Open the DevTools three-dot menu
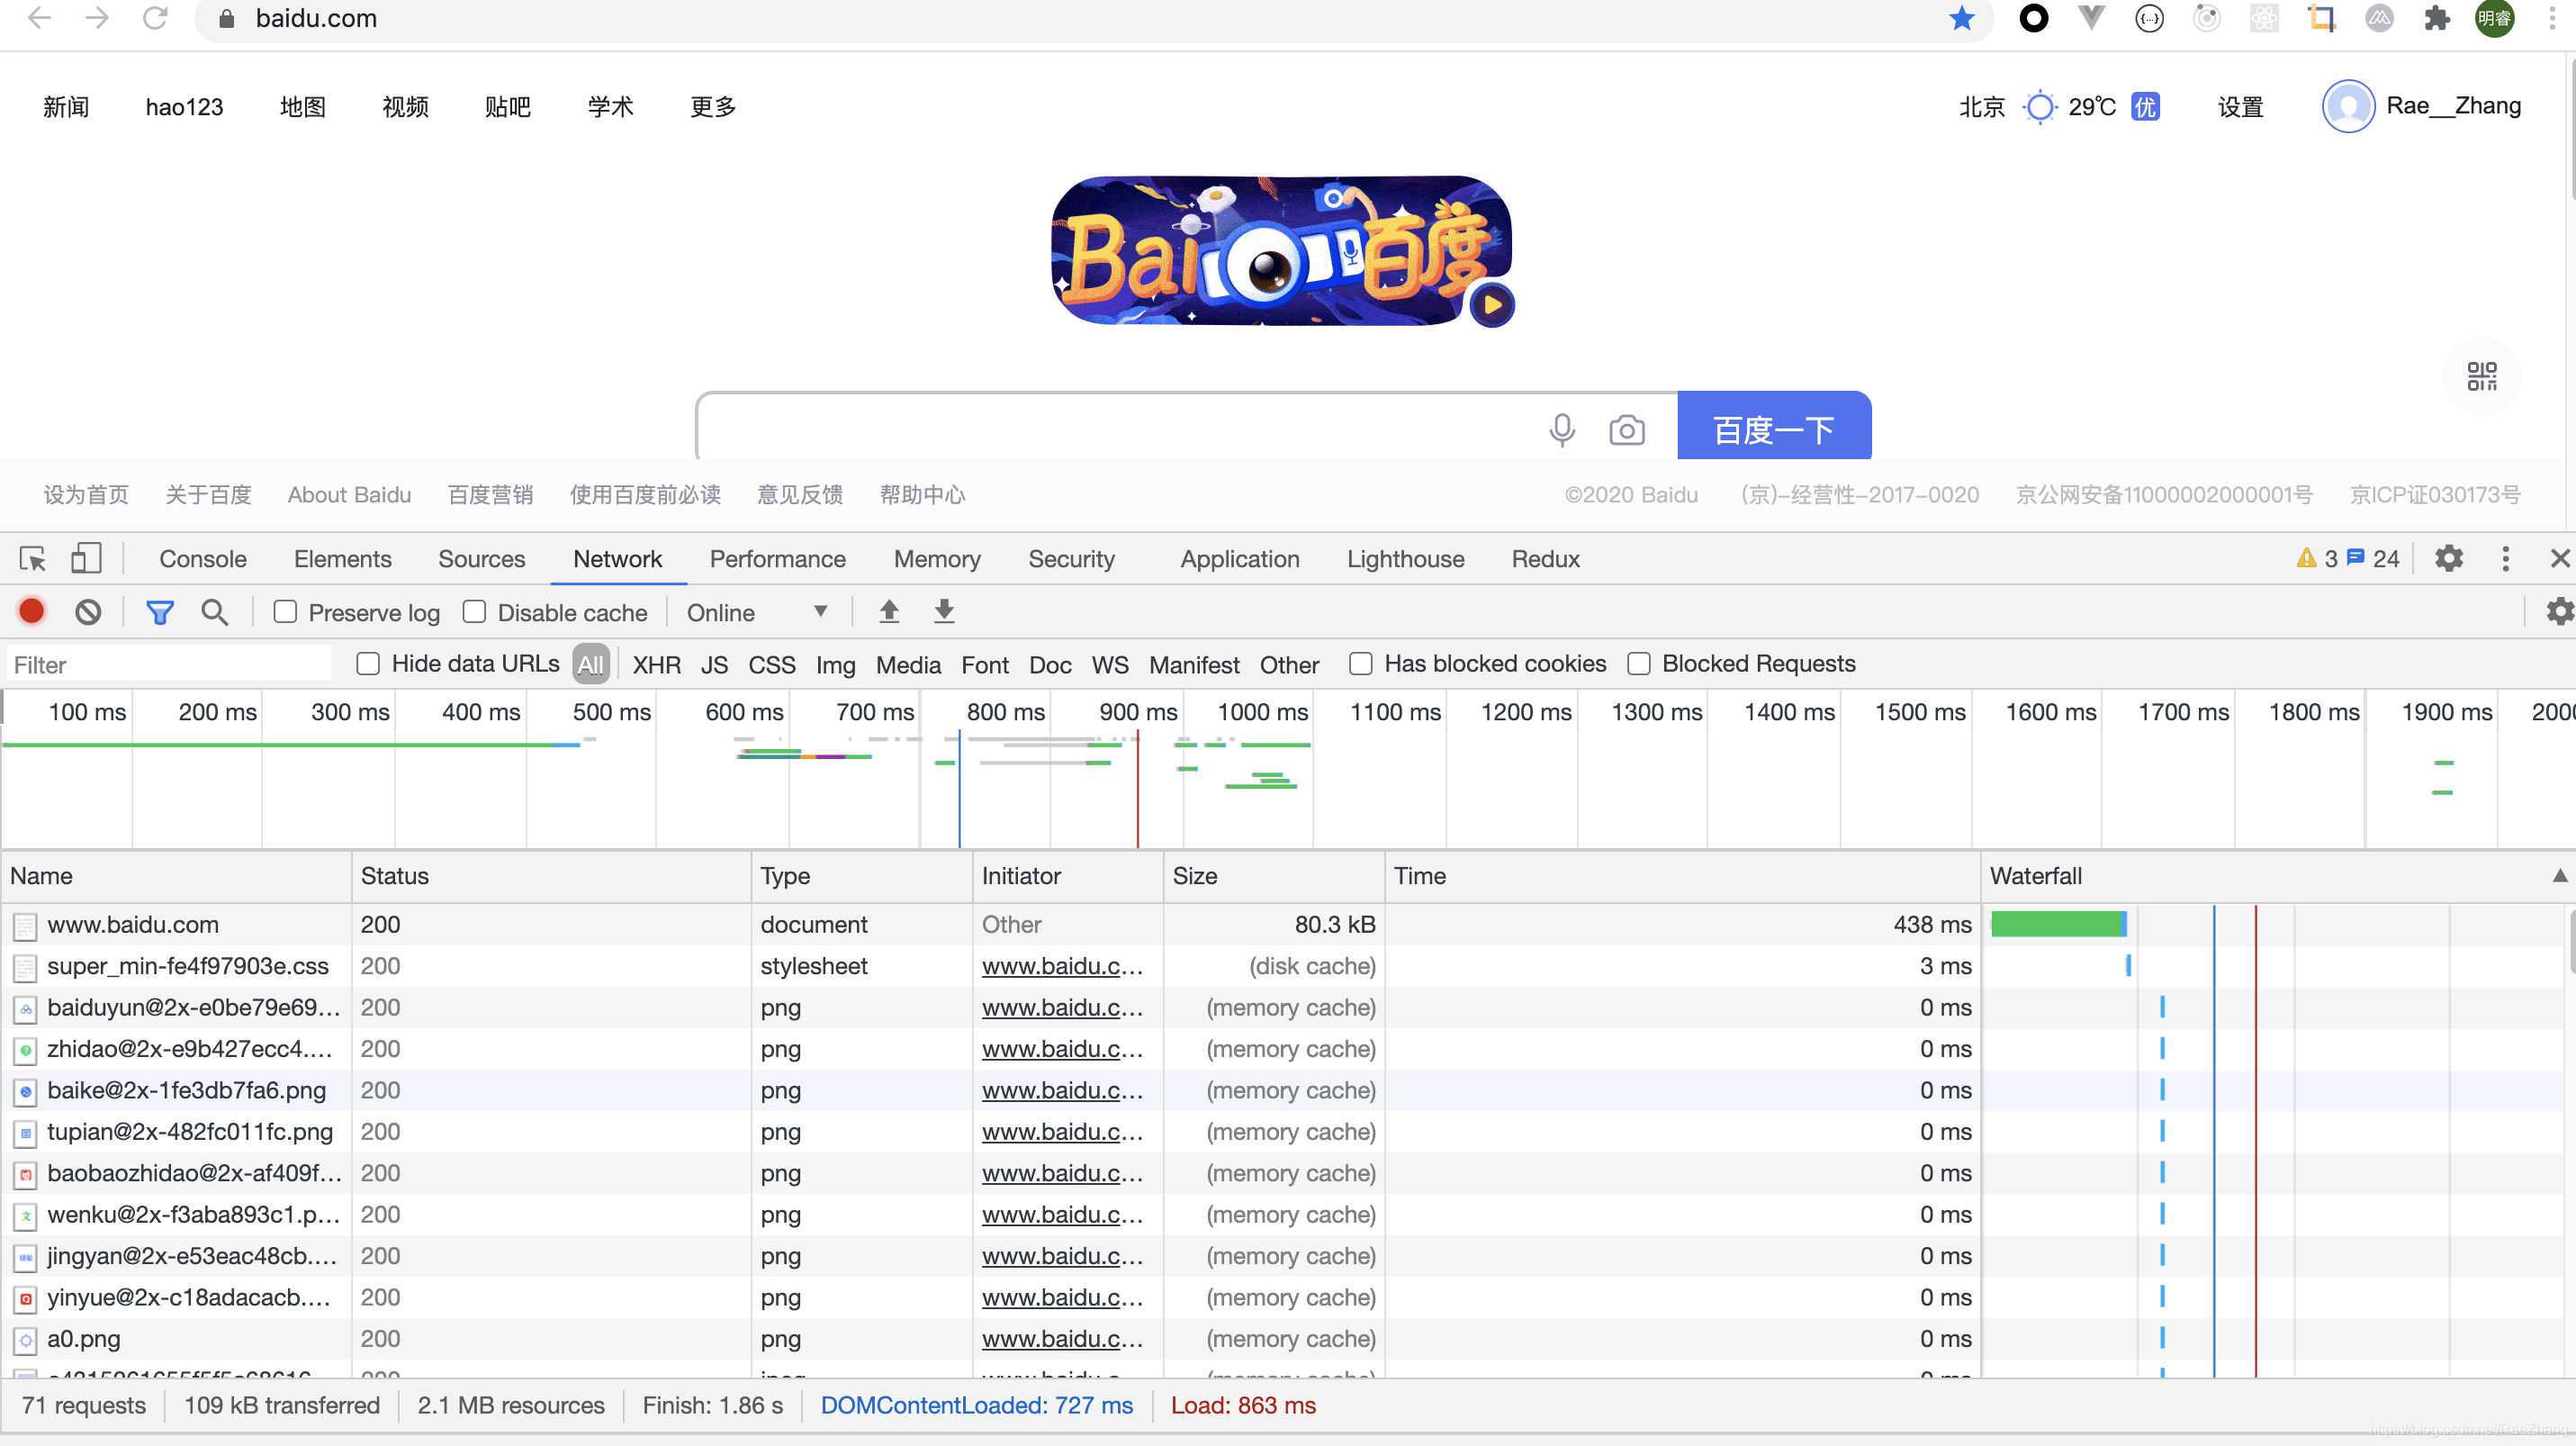The image size is (2576, 1446). coord(2505,559)
